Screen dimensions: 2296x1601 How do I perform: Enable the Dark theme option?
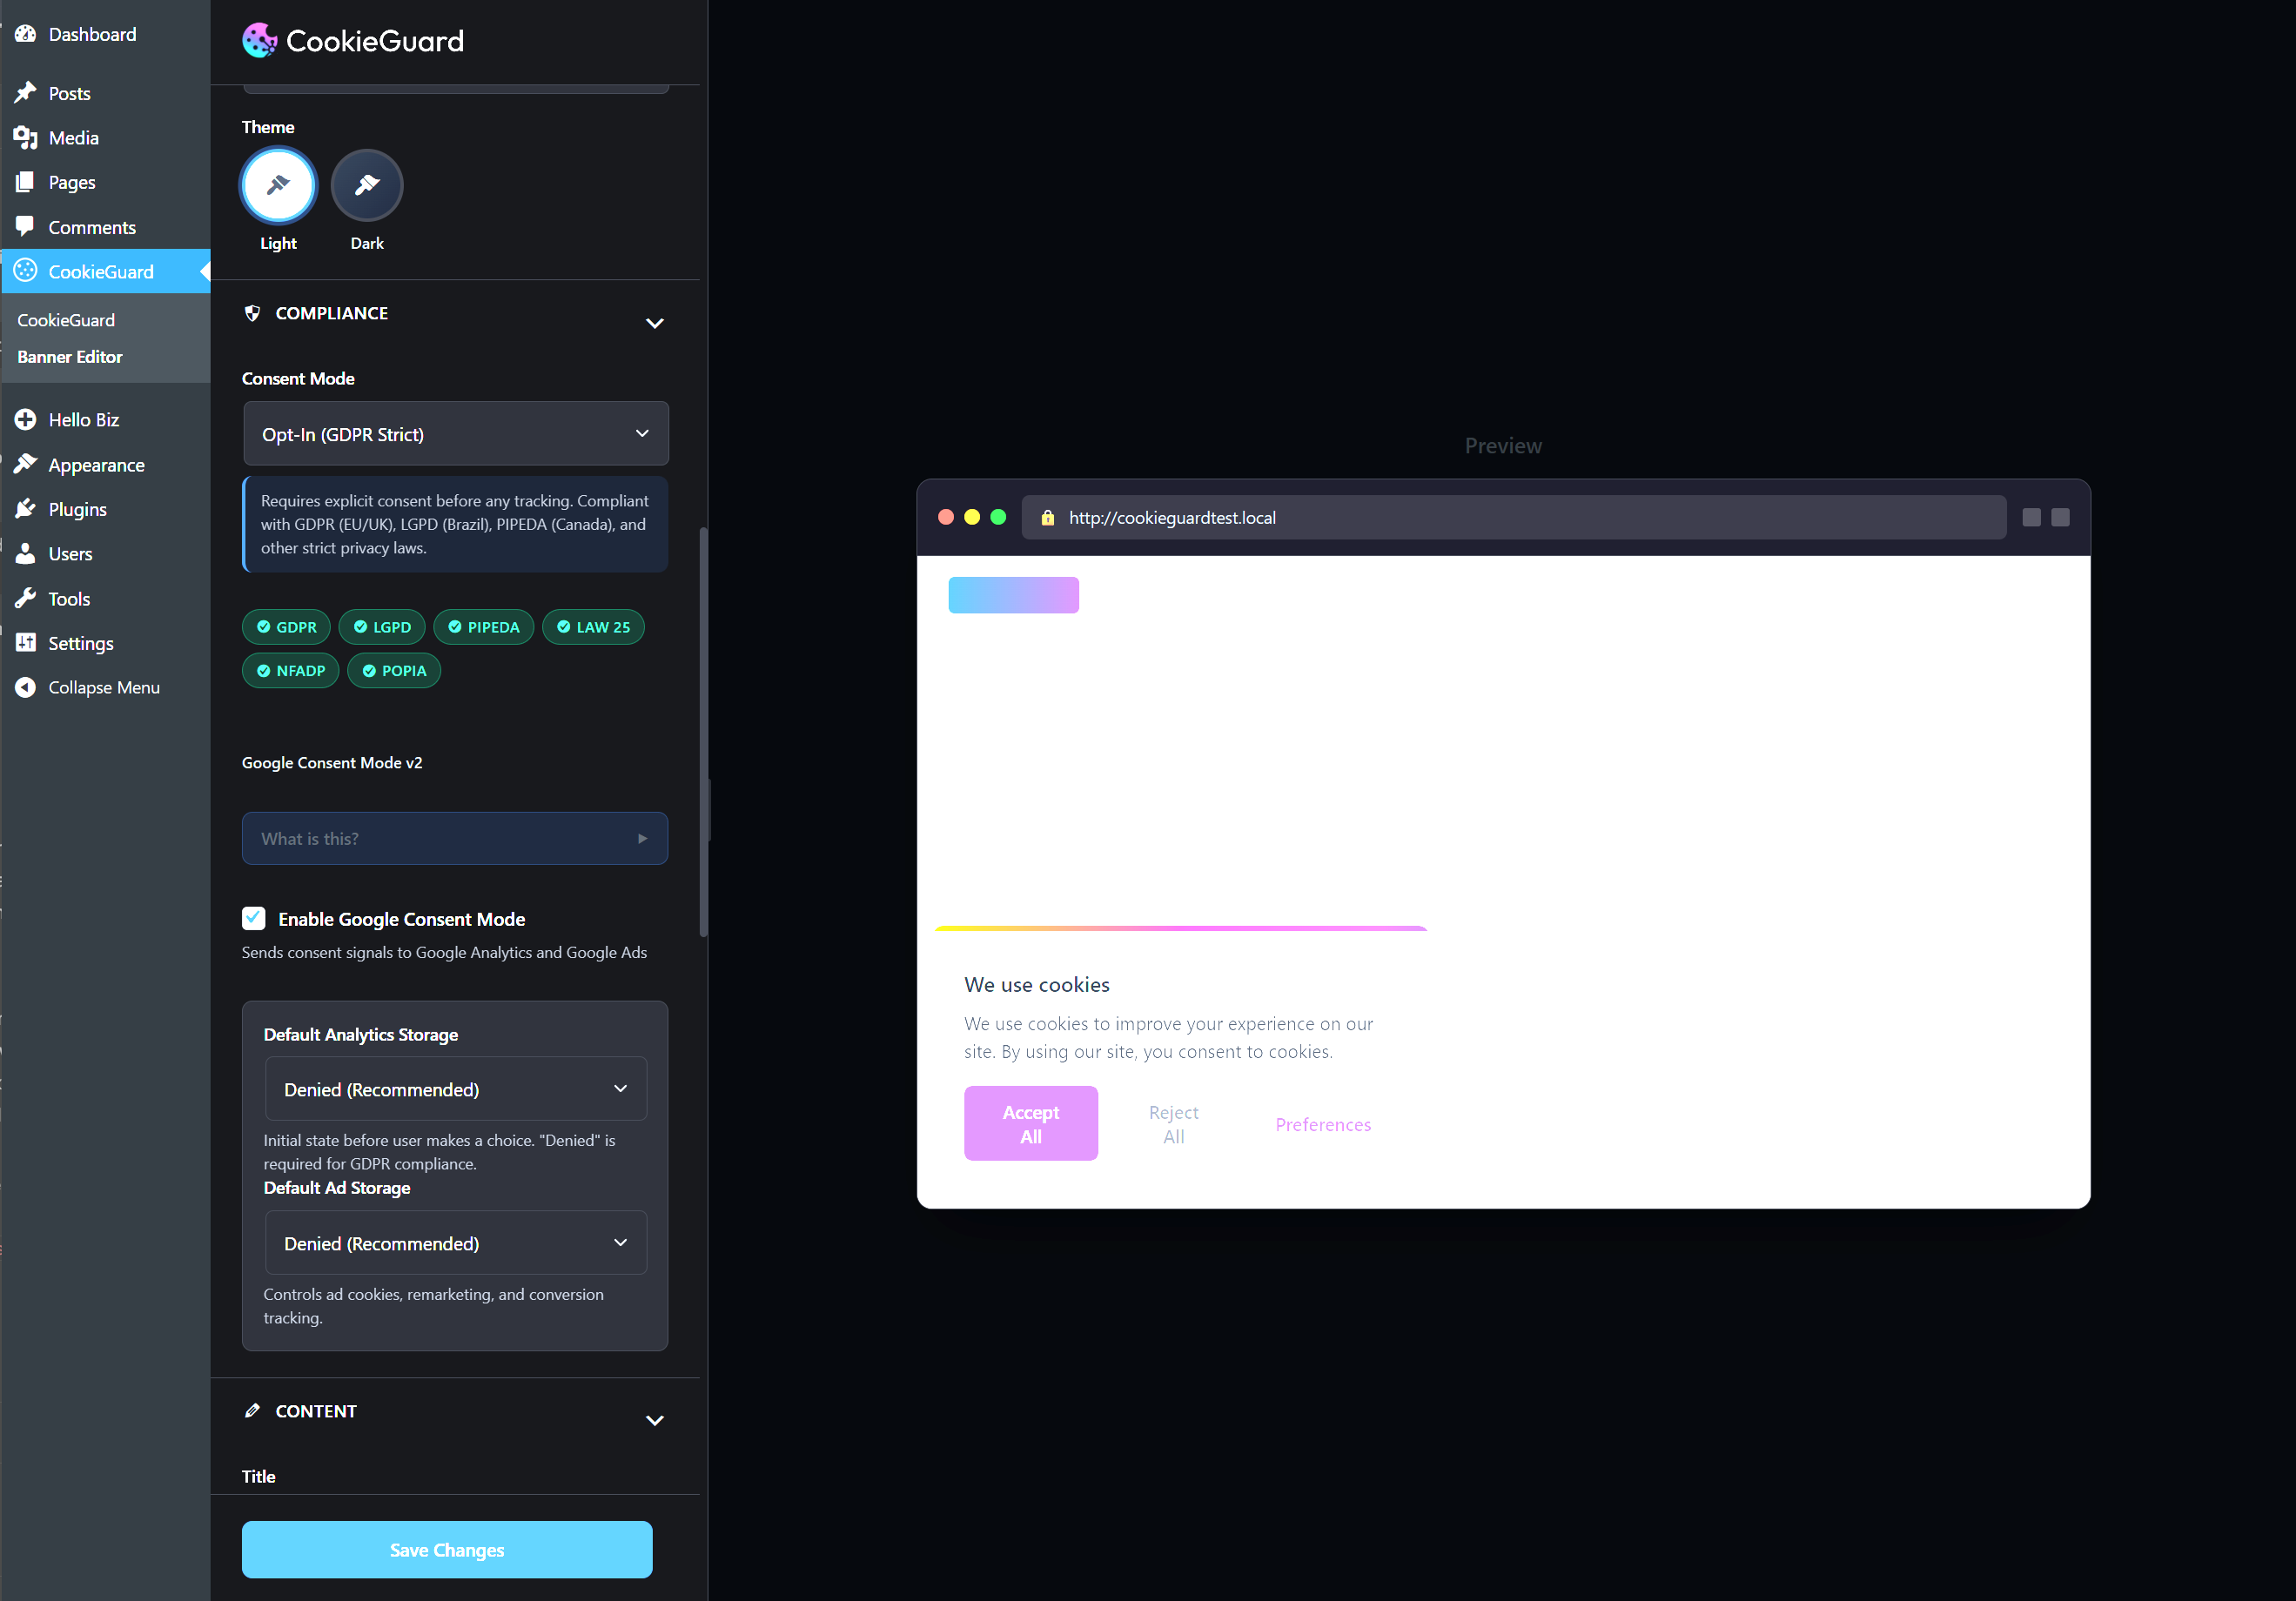[x=367, y=185]
